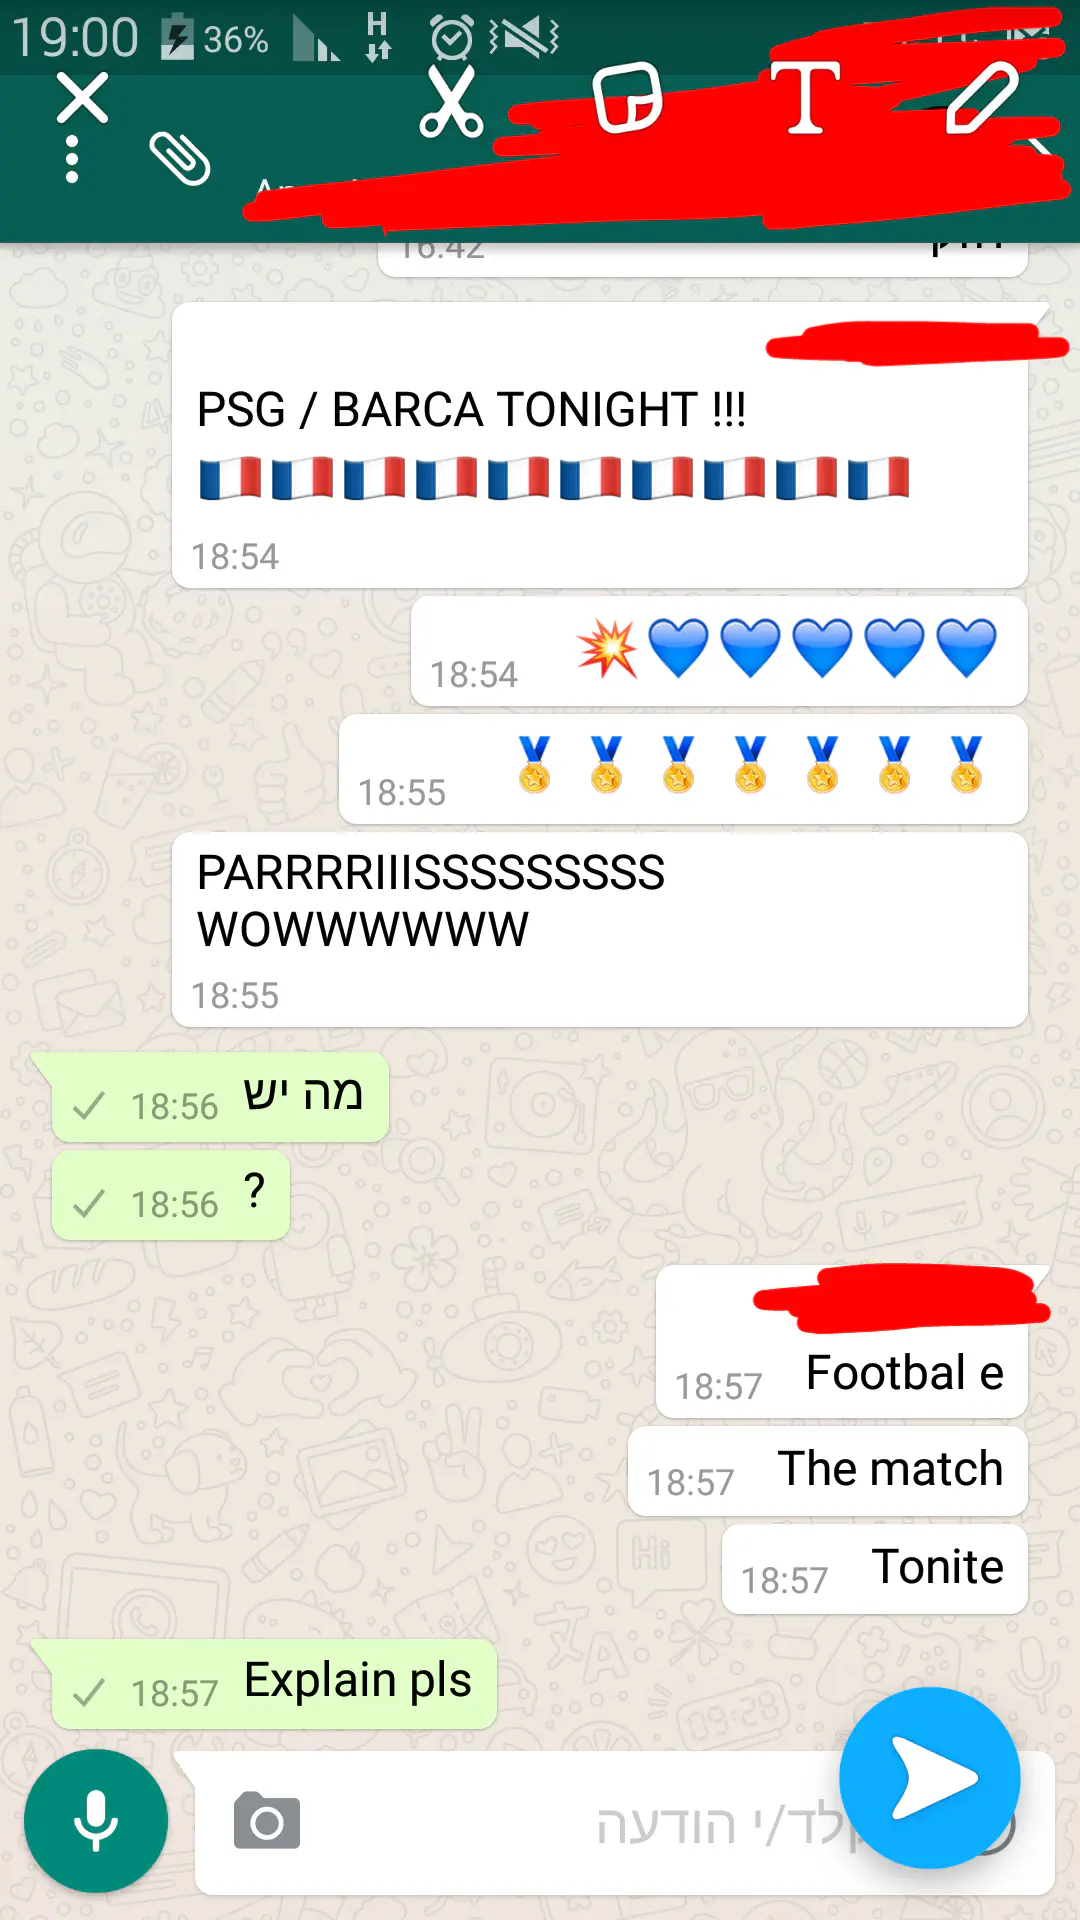Tap the X icon in top-left corner
Viewport: 1080px width, 1920px height.
[x=82, y=98]
